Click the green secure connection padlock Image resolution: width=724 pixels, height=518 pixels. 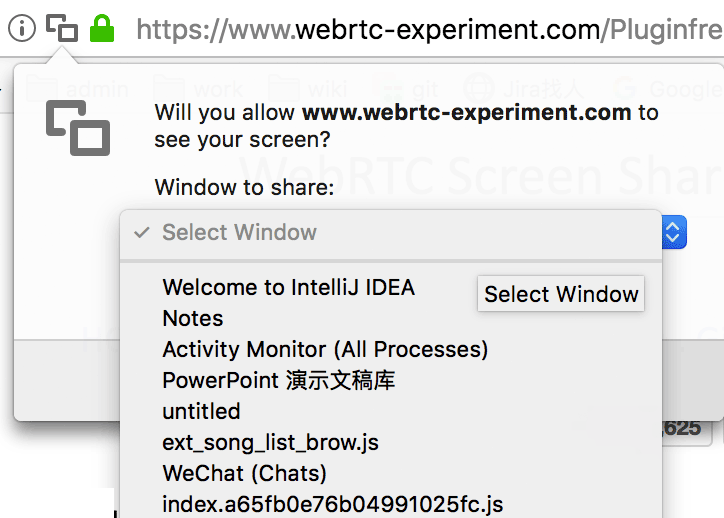(102, 28)
